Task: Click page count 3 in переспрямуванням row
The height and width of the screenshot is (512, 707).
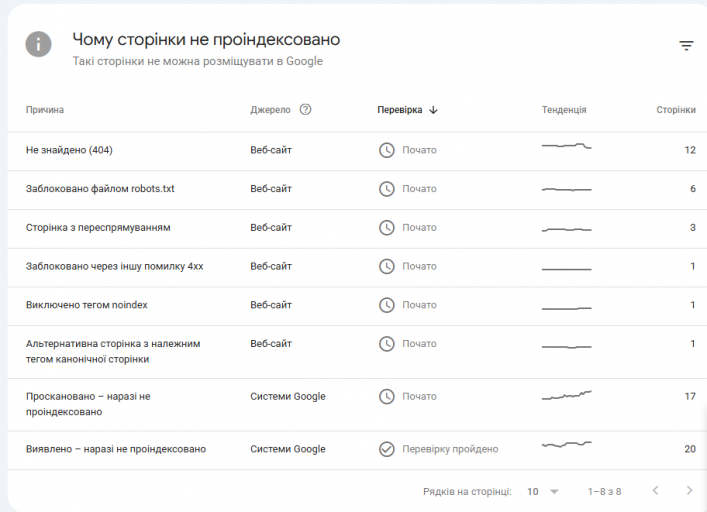Action: pyautogui.click(x=693, y=228)
